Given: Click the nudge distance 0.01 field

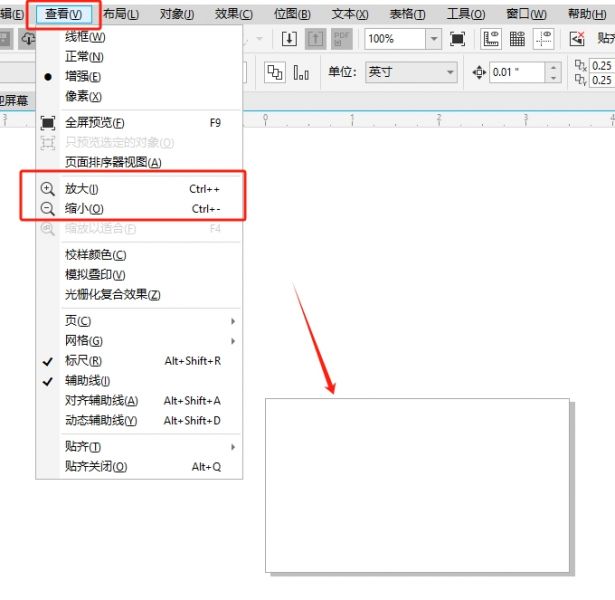Looking at the screenshot, I should 517,73.
